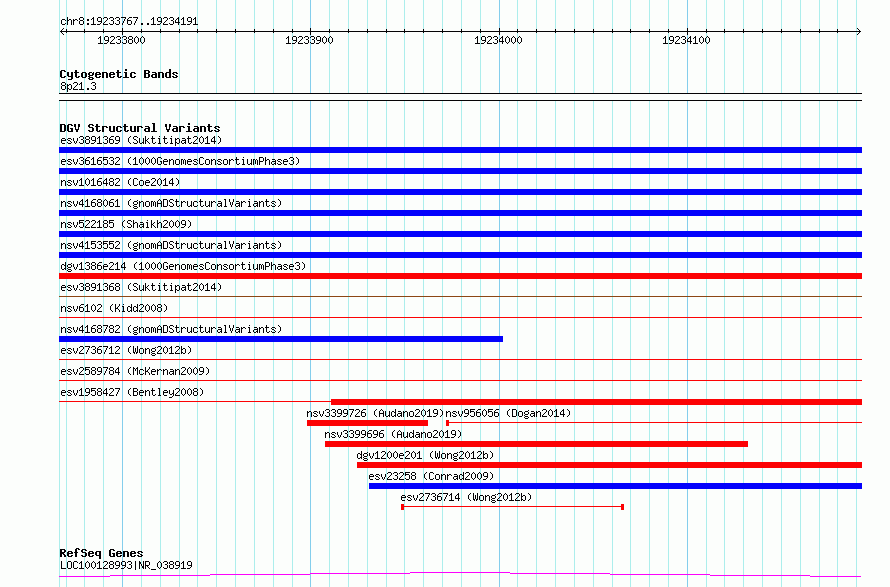Select the nsv1016482 (Coe2014) label

point(120,182)
